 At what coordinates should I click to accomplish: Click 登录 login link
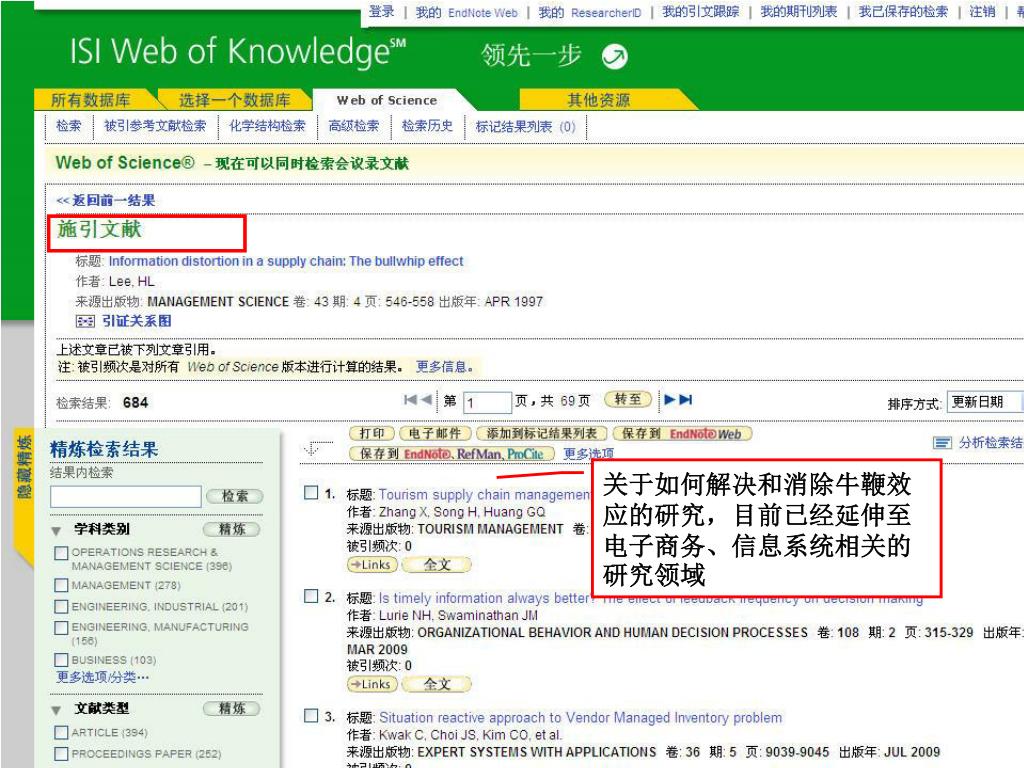tap(381, 11)
